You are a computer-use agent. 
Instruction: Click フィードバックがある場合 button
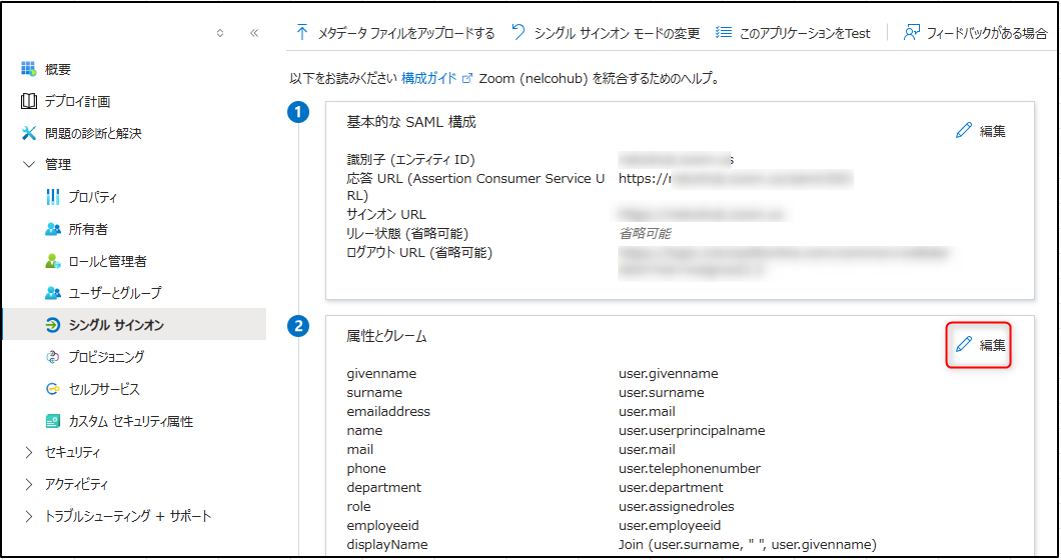(x=975, y=32)
